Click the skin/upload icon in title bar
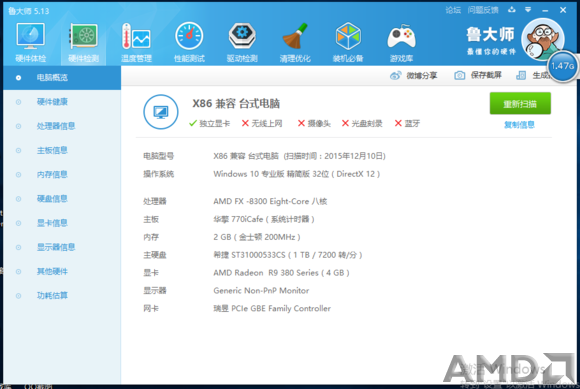The height and width of the screenshot is (389, 580). pos(512,10)
